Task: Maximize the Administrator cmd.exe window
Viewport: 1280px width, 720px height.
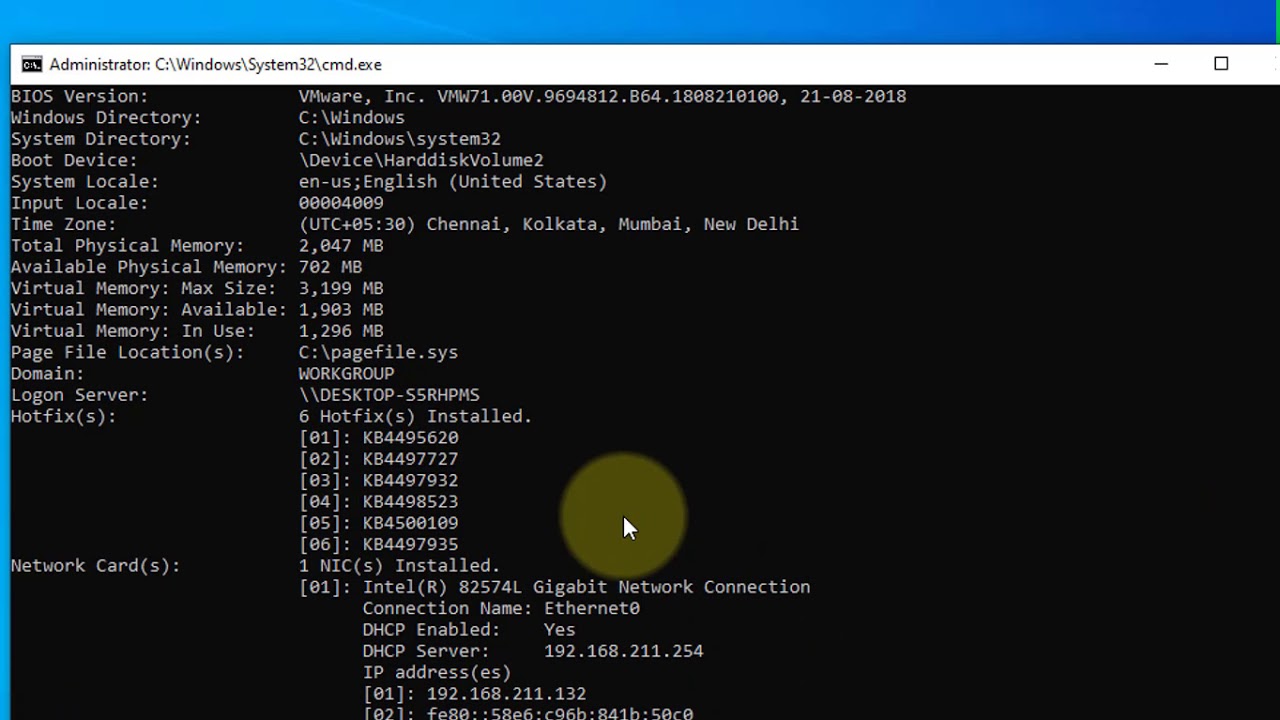Action: (1221, 64)
